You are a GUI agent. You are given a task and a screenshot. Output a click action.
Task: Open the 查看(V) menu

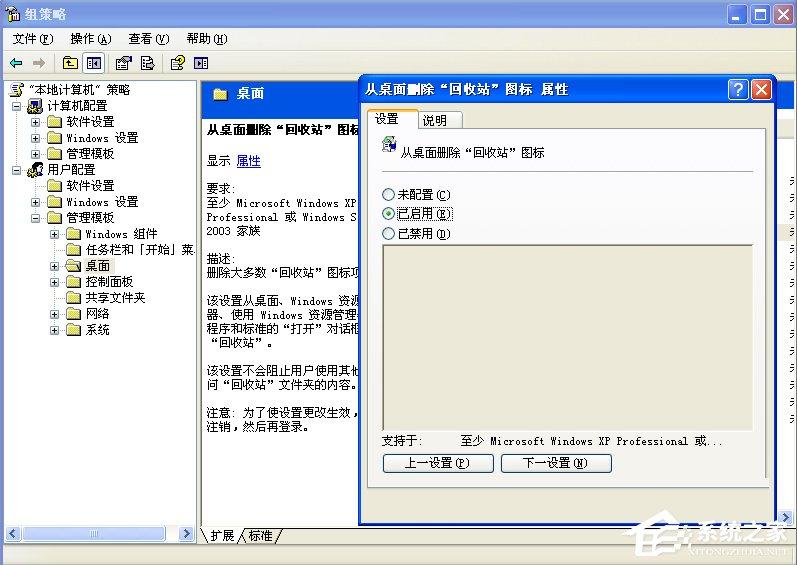149,39
